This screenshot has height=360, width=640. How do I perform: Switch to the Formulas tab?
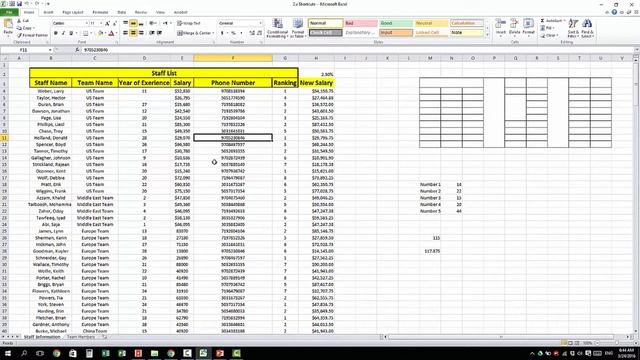tap(100, 12)
